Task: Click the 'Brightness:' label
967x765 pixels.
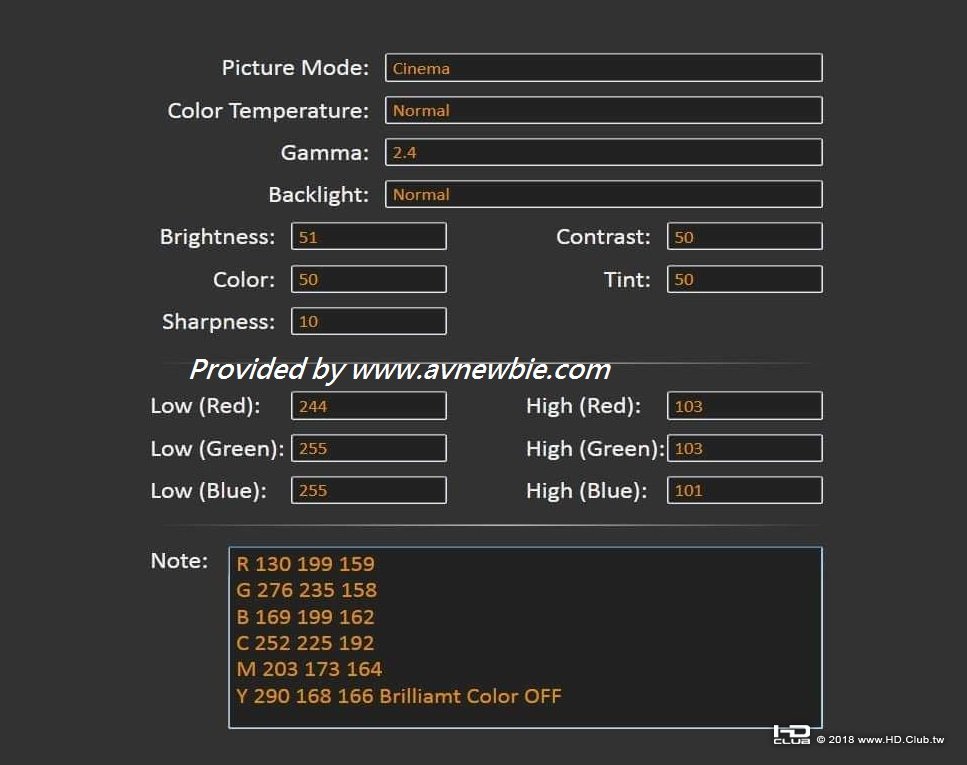Action: 217,238
